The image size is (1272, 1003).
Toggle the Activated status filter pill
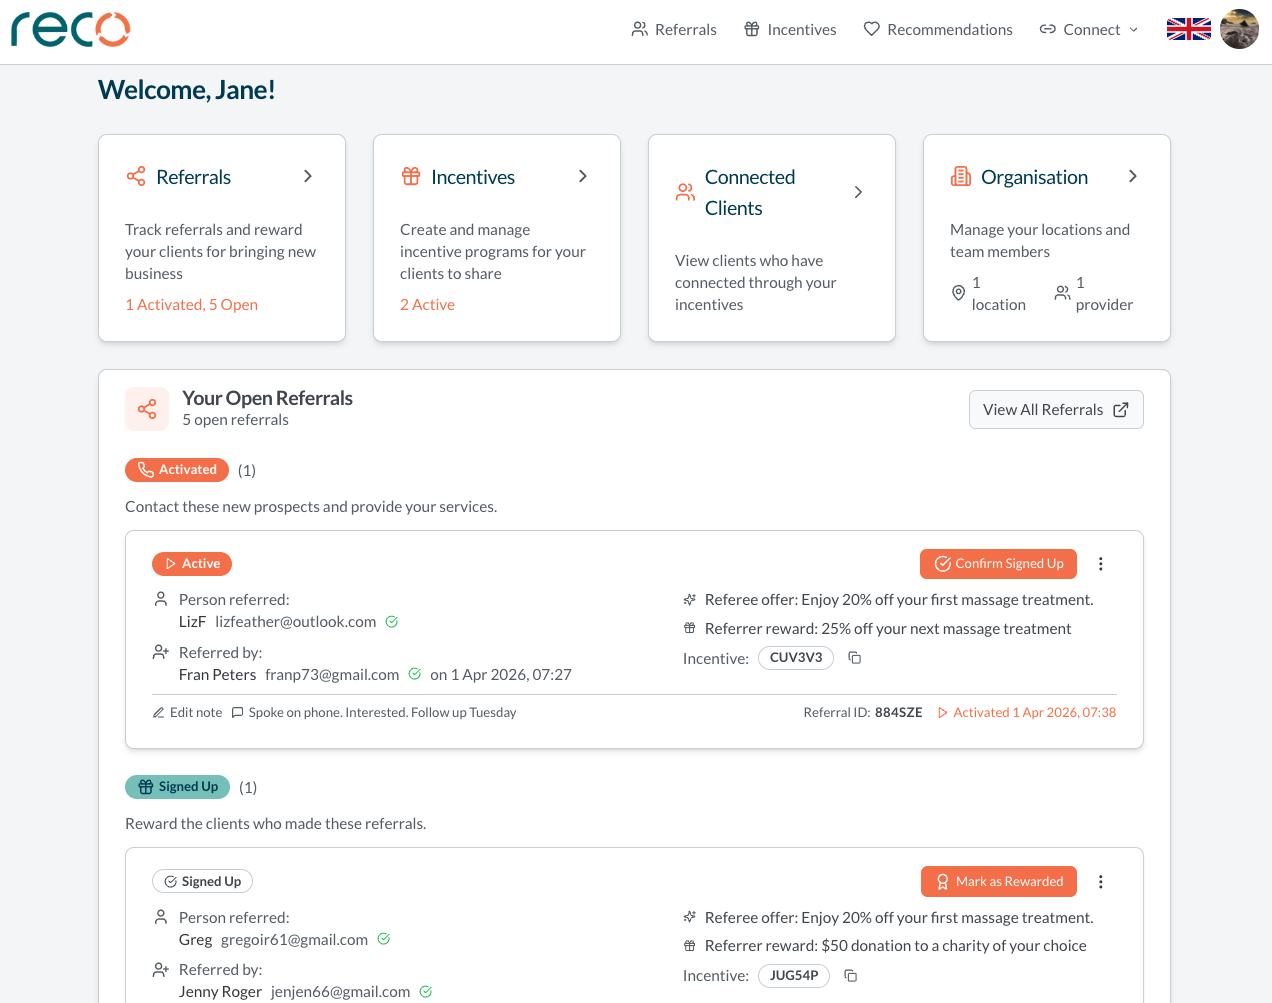pos(177,469)
